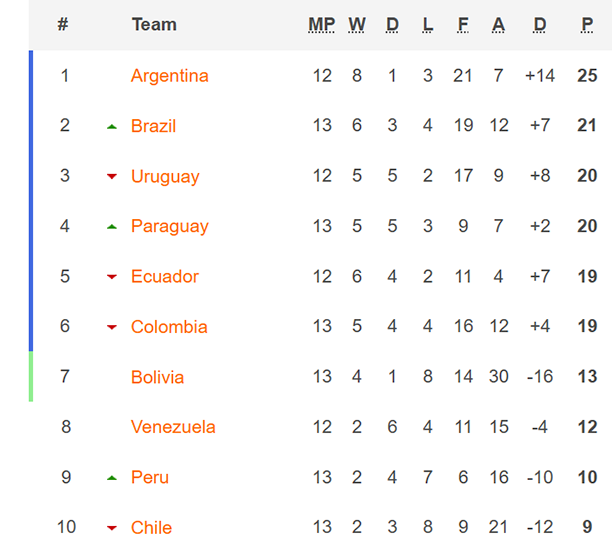This screenshot has height=546, width=612.
Task: Click the green up arrow beside Peru
Action: pyautogui.click(x=112, y=478)
